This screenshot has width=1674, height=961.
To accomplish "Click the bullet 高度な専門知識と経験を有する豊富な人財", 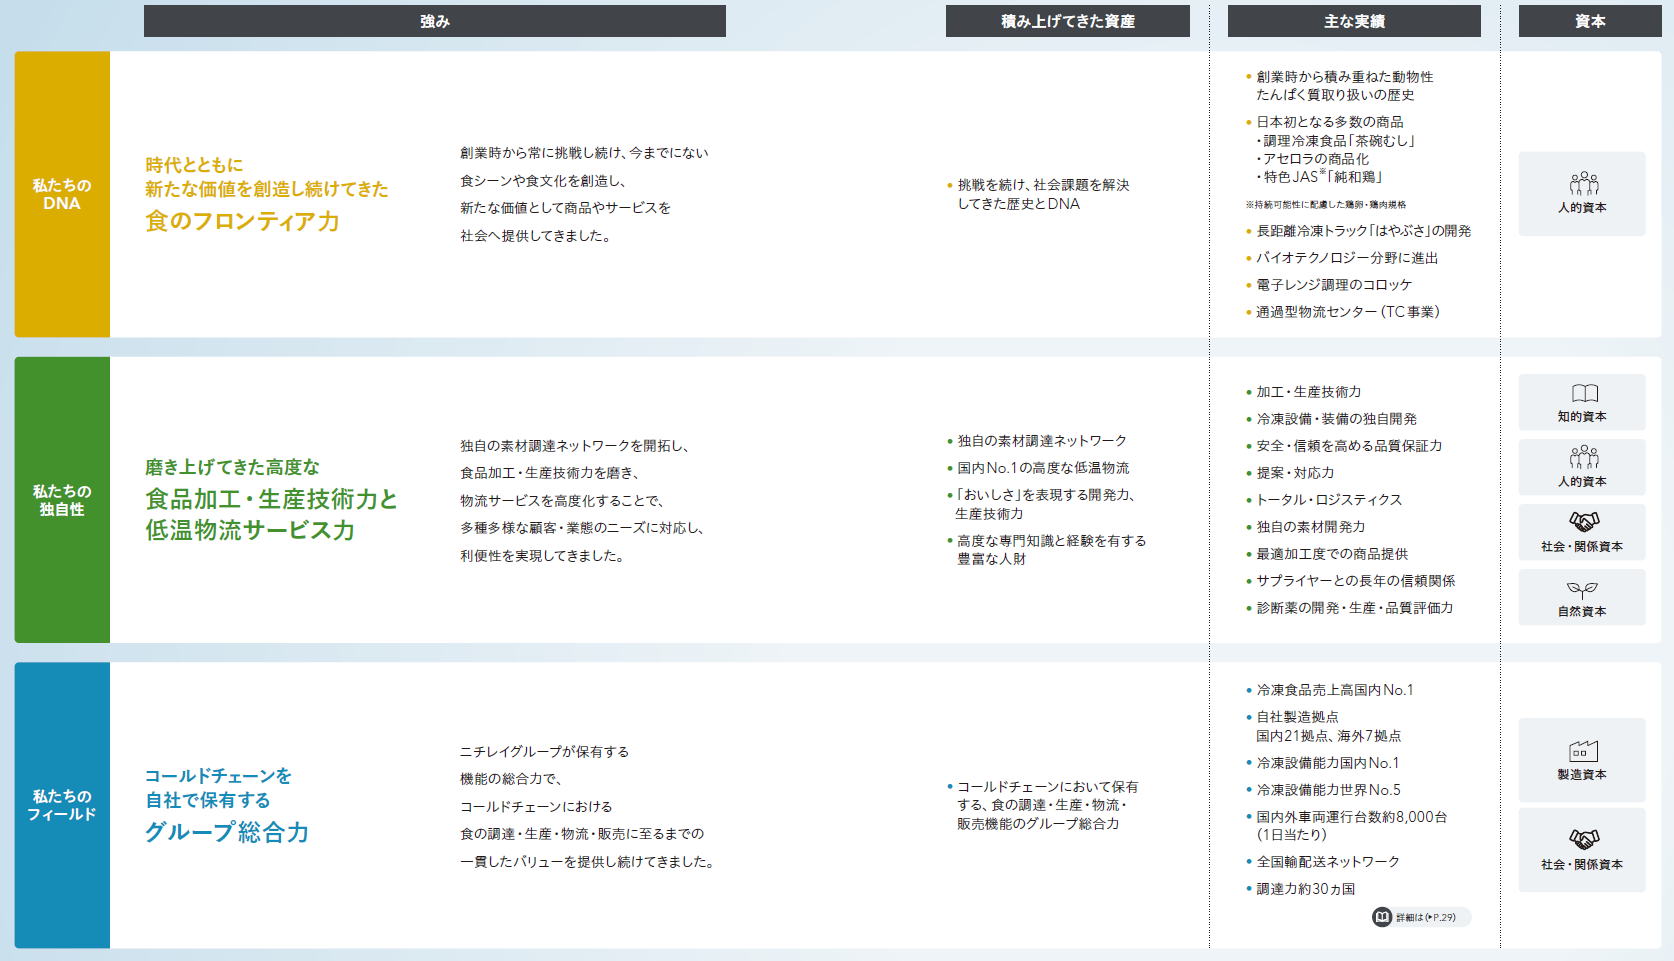I will [1046, 550].
